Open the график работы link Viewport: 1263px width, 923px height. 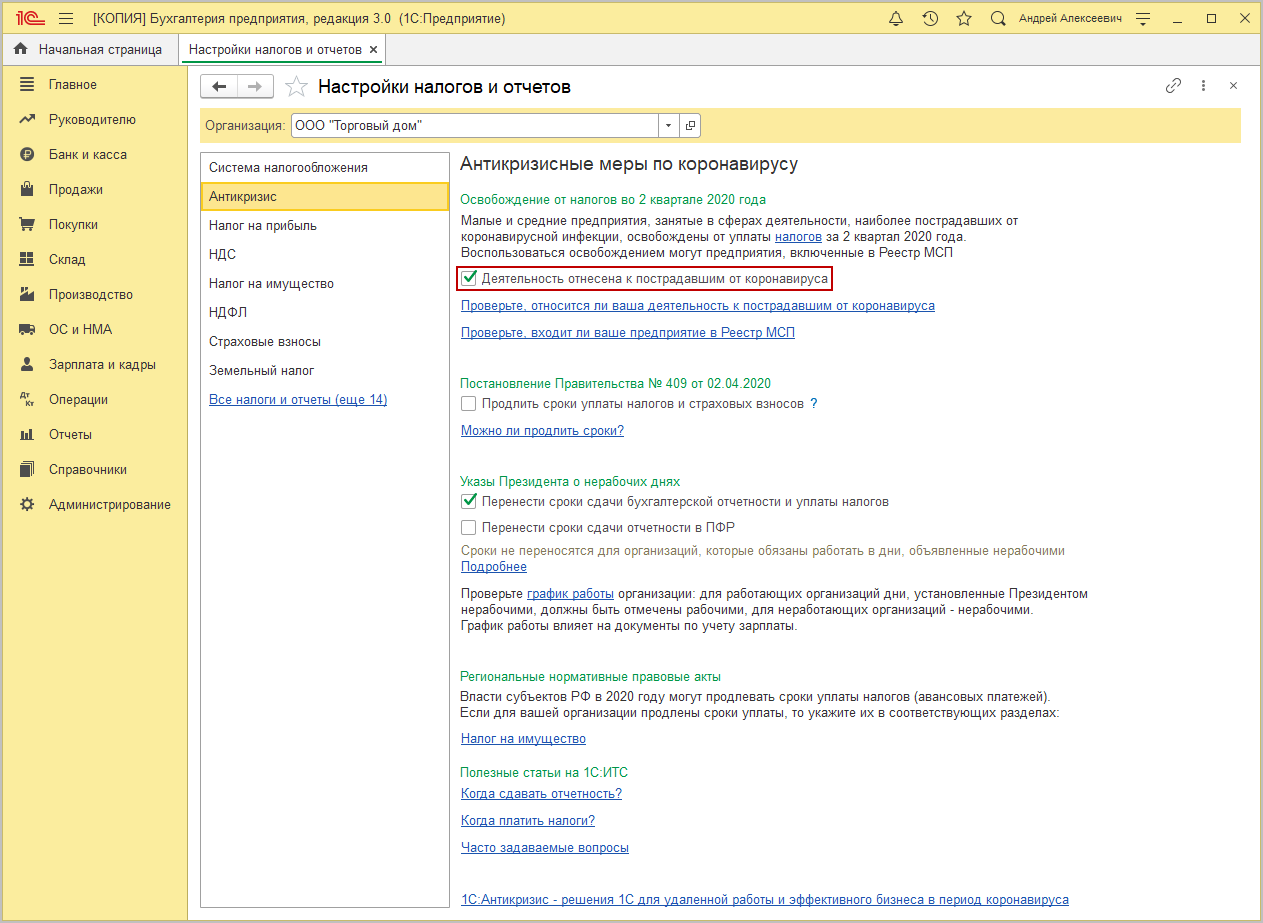point(570,594)
